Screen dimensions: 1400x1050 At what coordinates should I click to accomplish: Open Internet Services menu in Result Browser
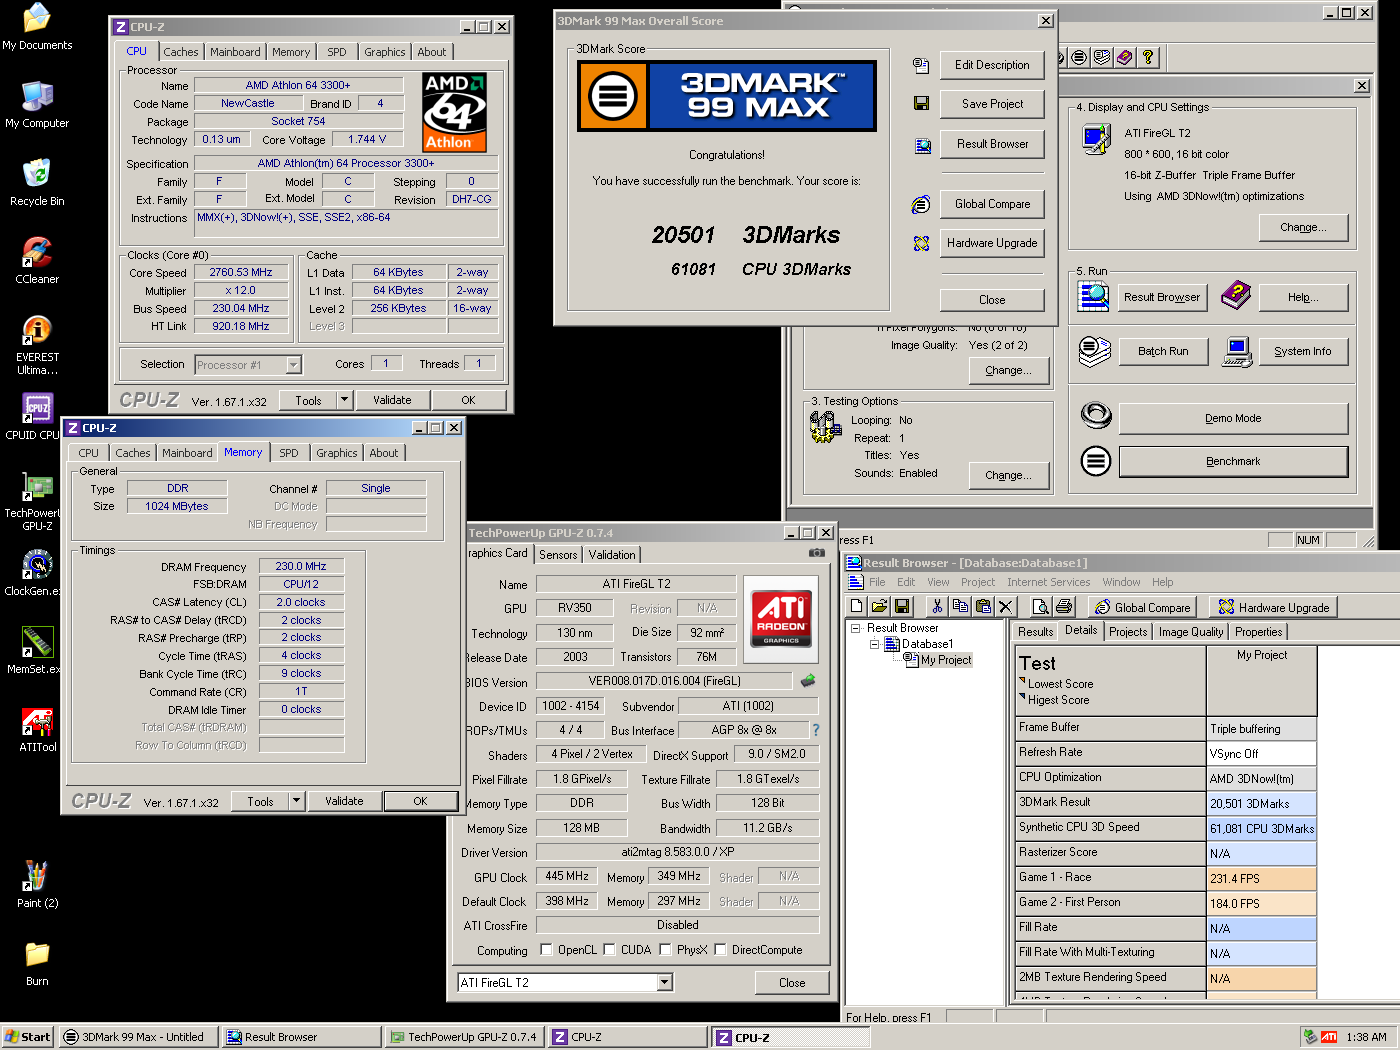1048,582
